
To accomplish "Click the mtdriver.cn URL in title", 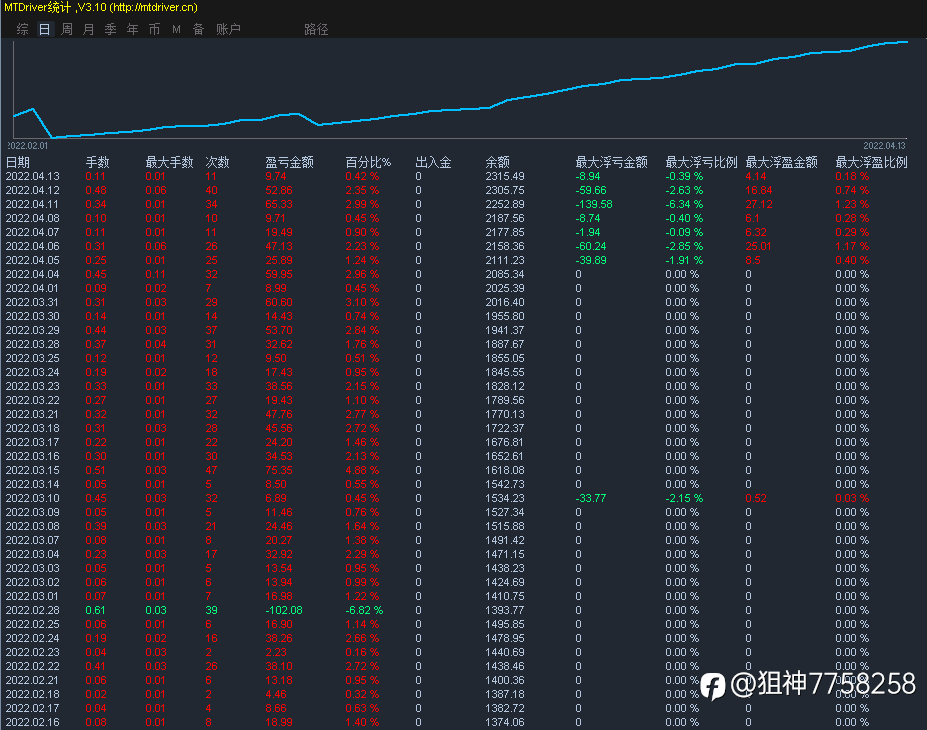I will point(153,7).
